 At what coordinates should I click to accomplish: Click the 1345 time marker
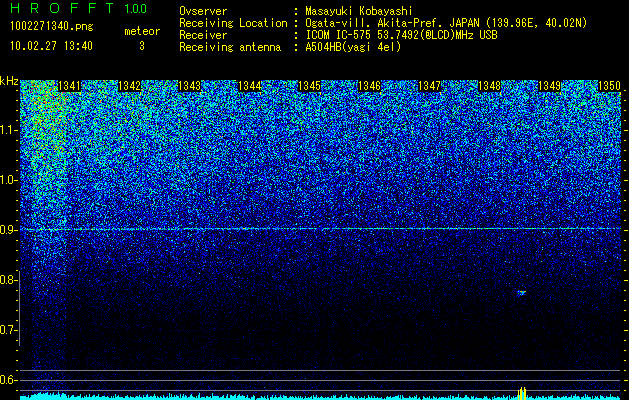(x=309, y=86)
